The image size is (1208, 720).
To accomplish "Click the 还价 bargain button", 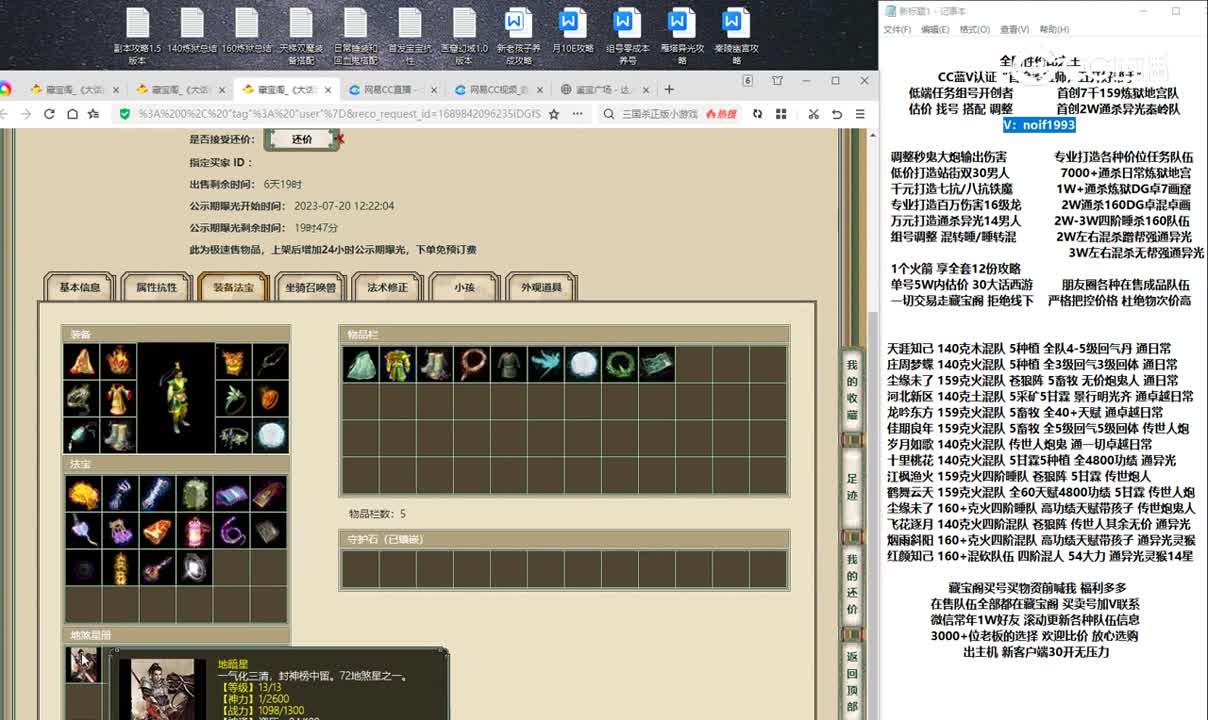I will [302, 140].
